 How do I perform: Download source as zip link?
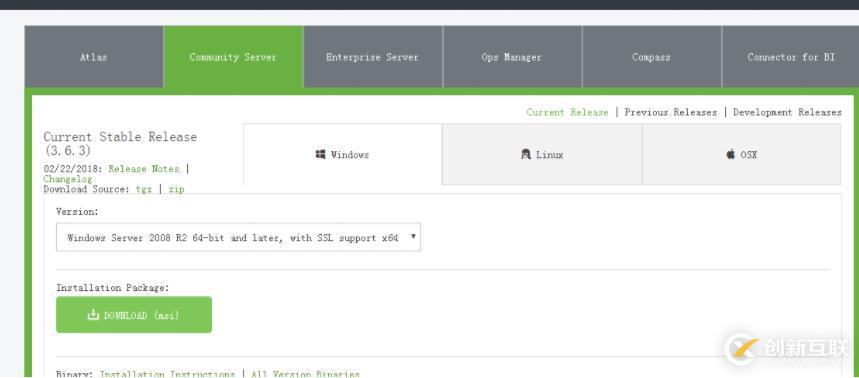[x=176, y=189]
